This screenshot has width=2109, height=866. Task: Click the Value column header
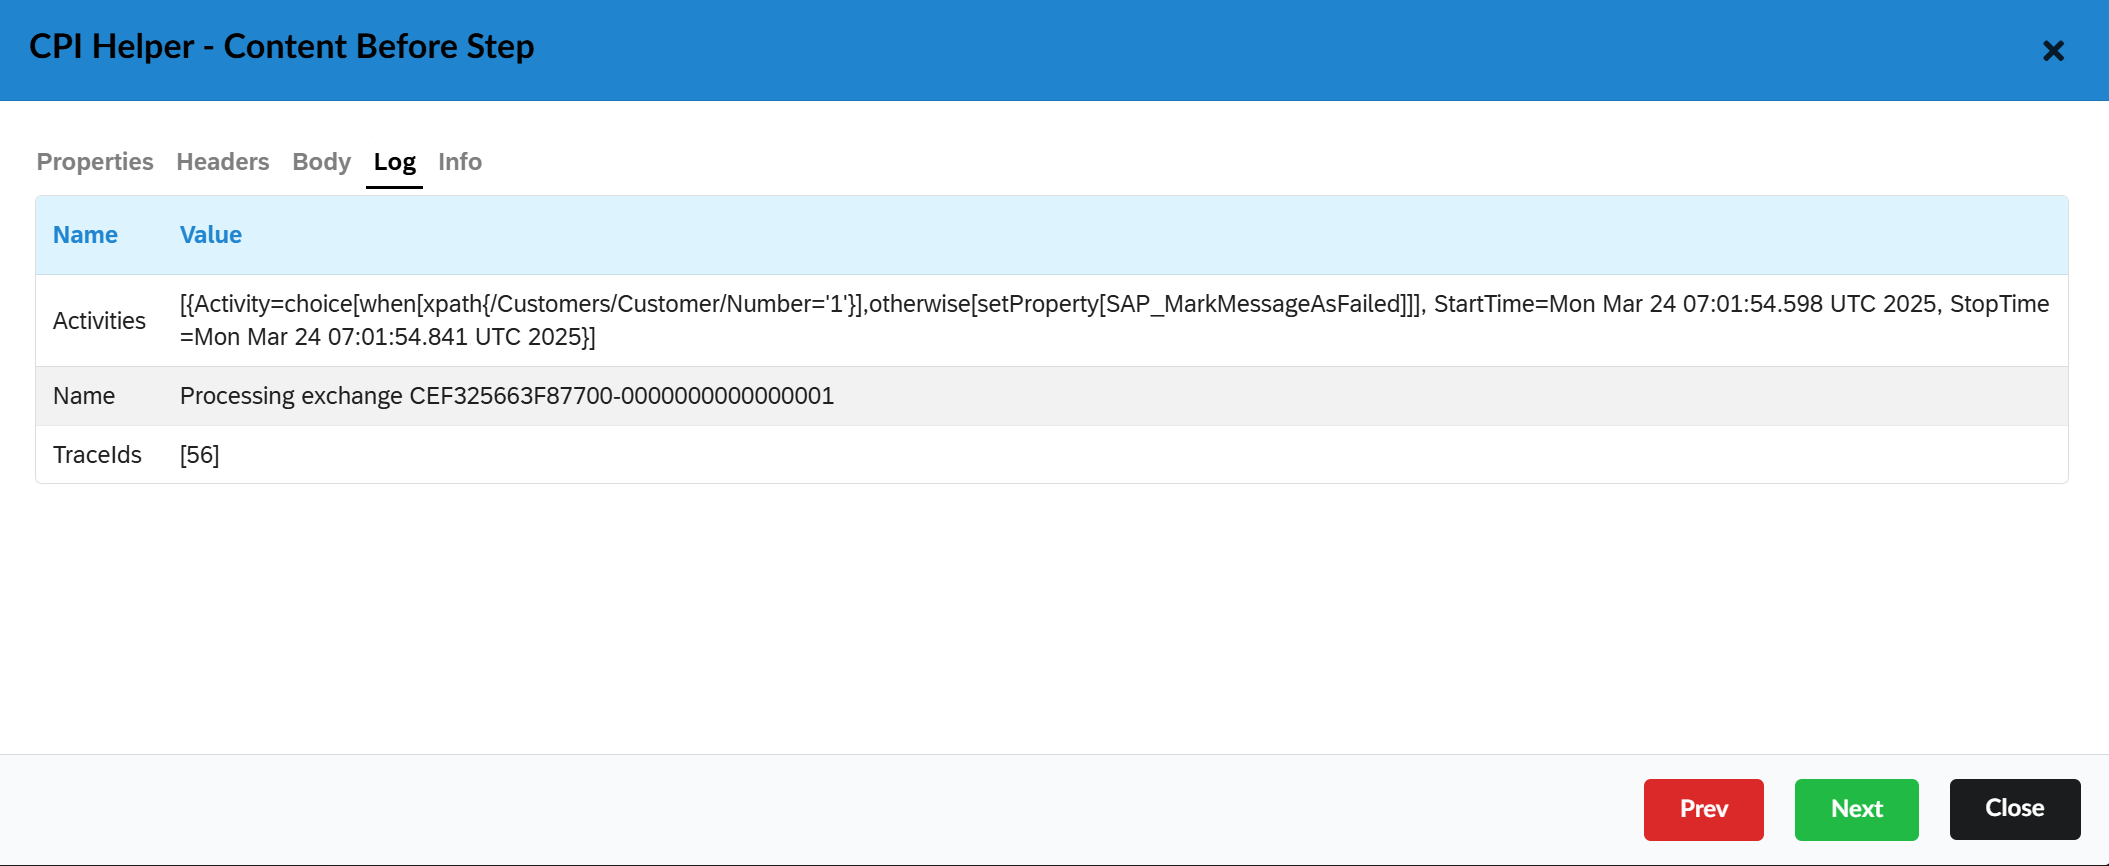click(210, 235)
